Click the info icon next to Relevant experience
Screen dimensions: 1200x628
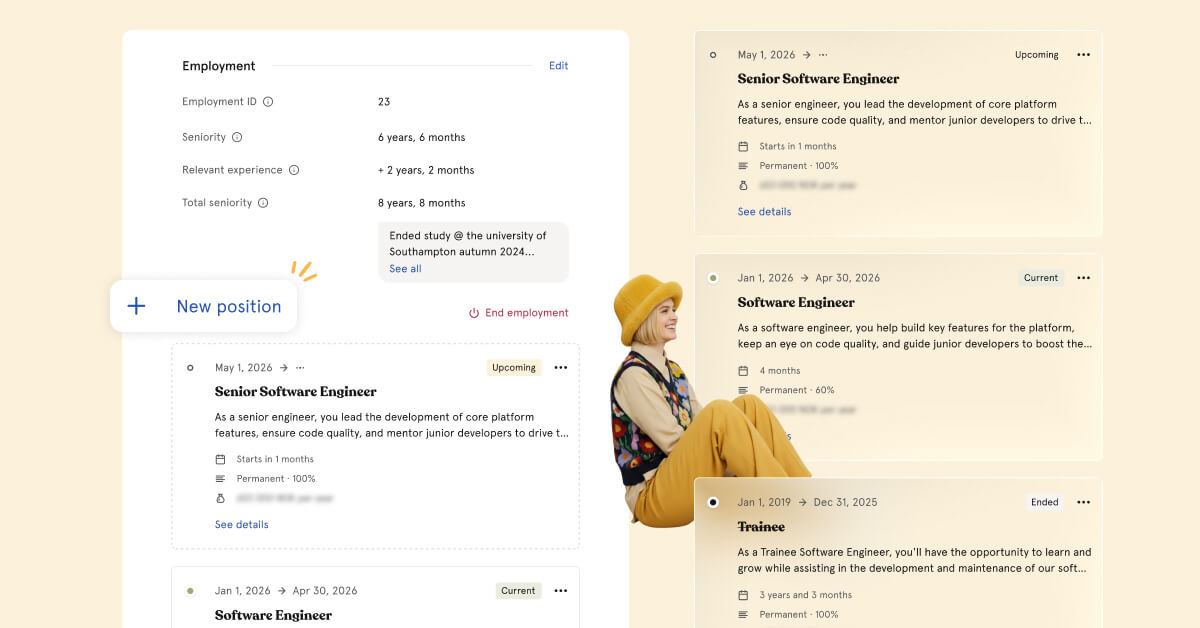click(294, 170)
